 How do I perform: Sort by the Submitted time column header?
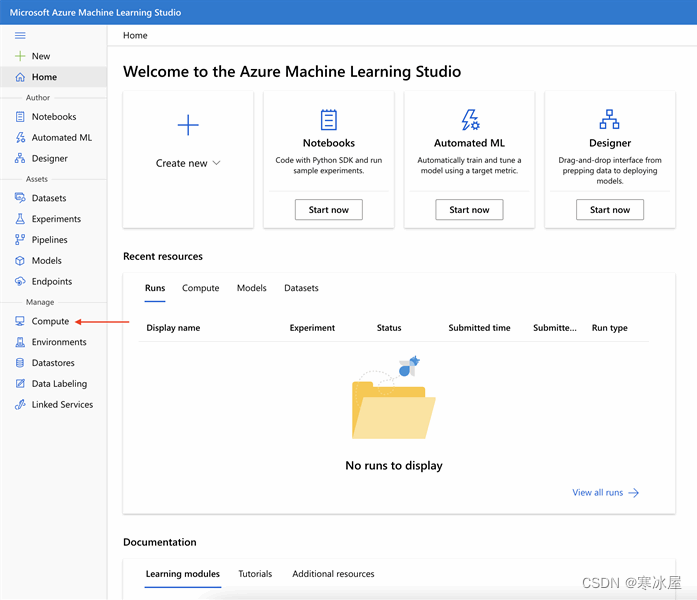coord(479,328)
